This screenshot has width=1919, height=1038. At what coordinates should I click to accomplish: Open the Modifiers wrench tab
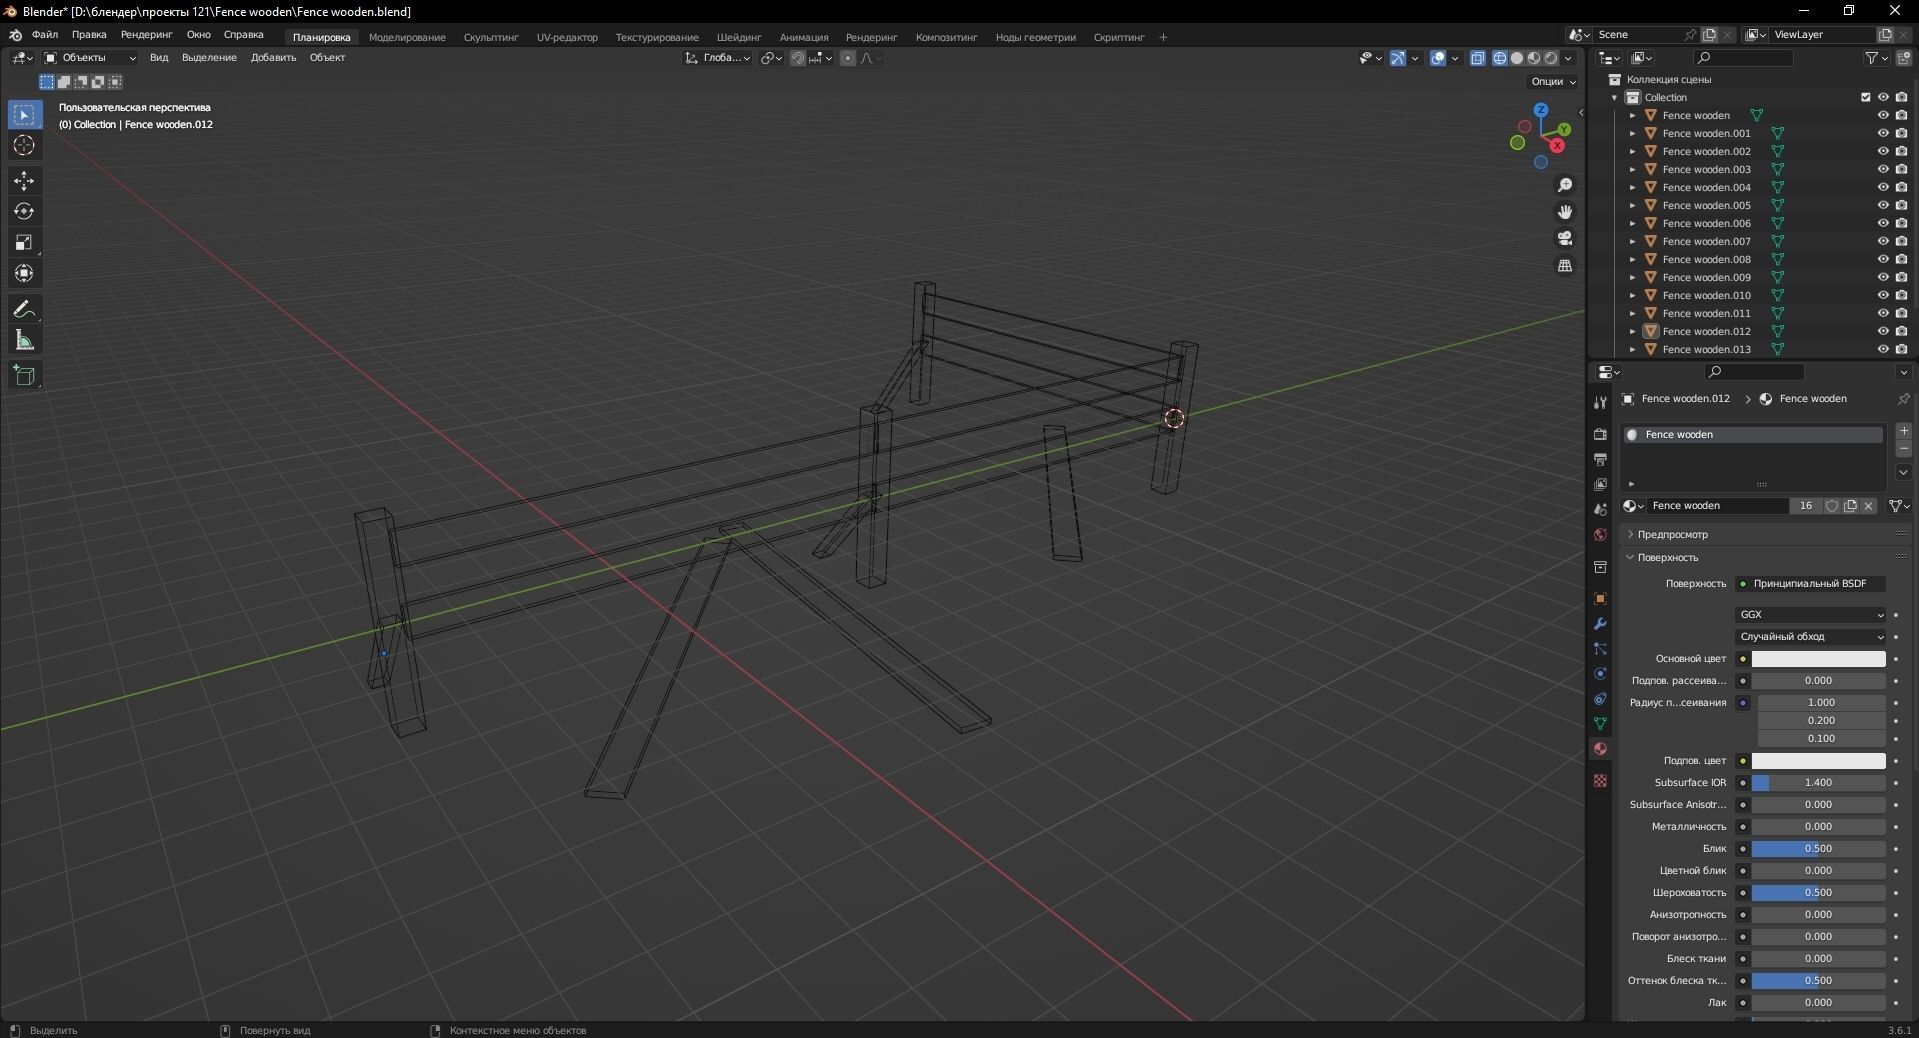coord(1600,624)
